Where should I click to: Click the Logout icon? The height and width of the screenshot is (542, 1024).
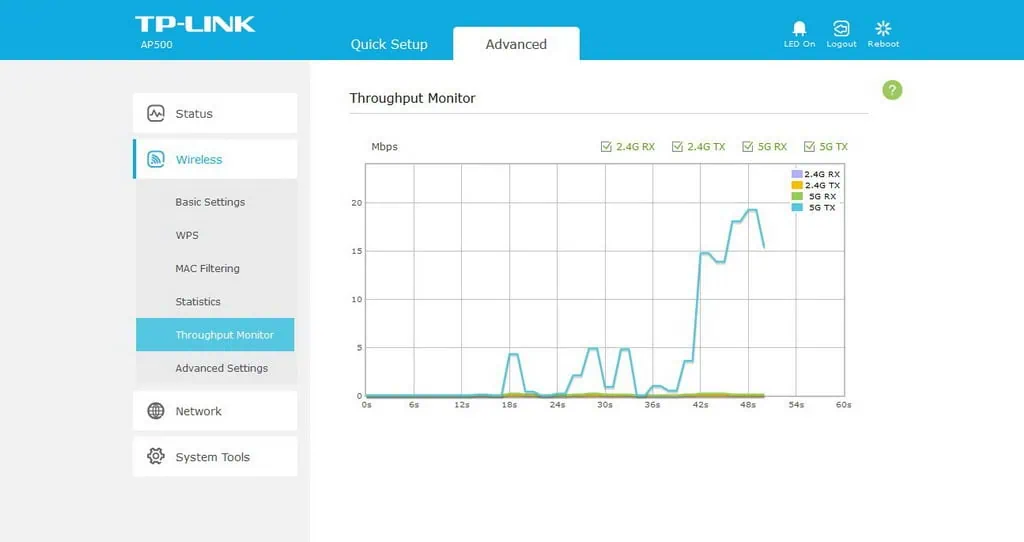(841, 28)
